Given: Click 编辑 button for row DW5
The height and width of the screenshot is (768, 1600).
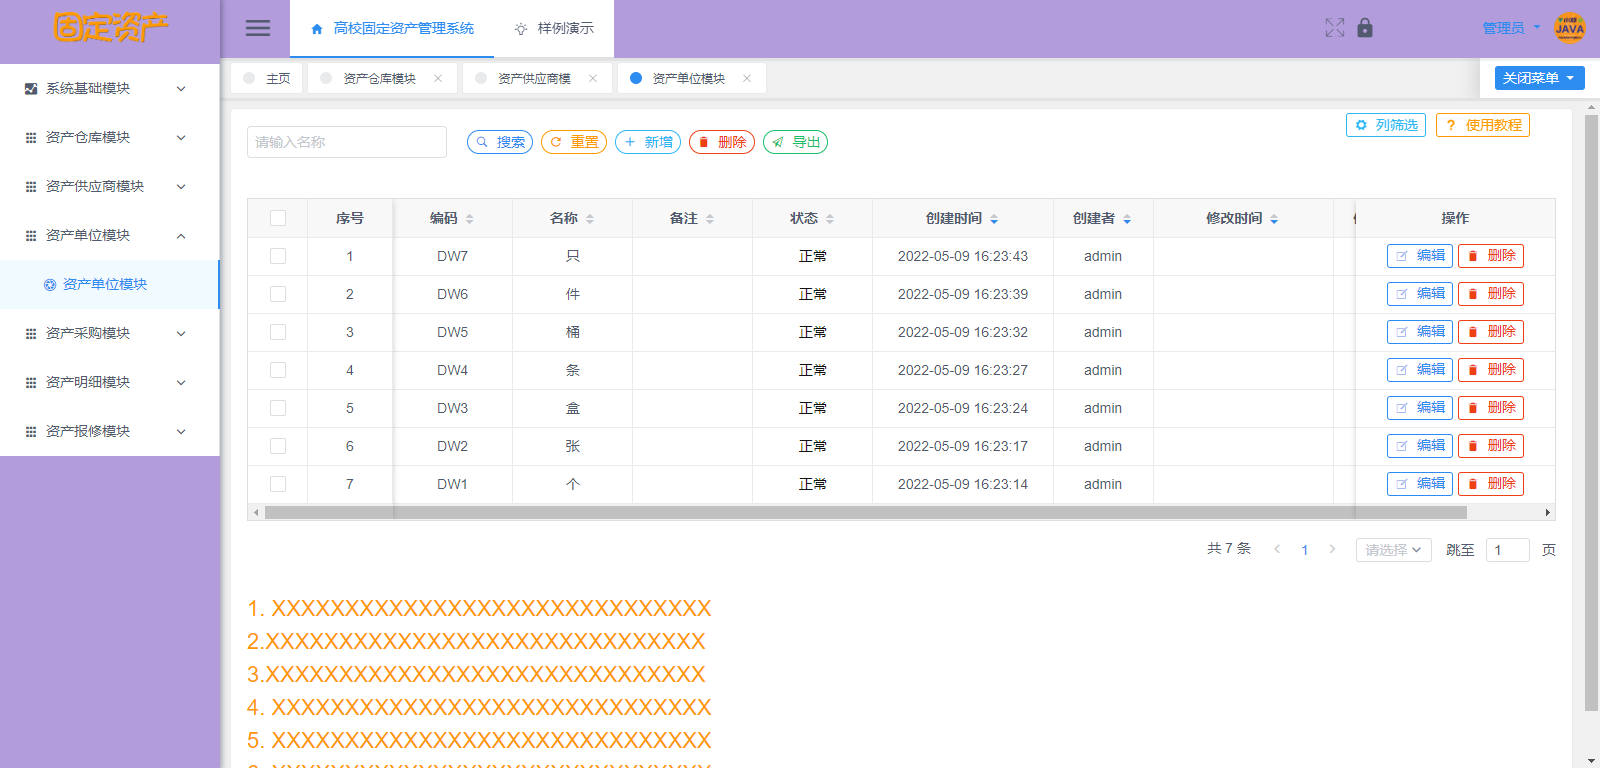Looking at the screenshot, I should point(1419,332).
